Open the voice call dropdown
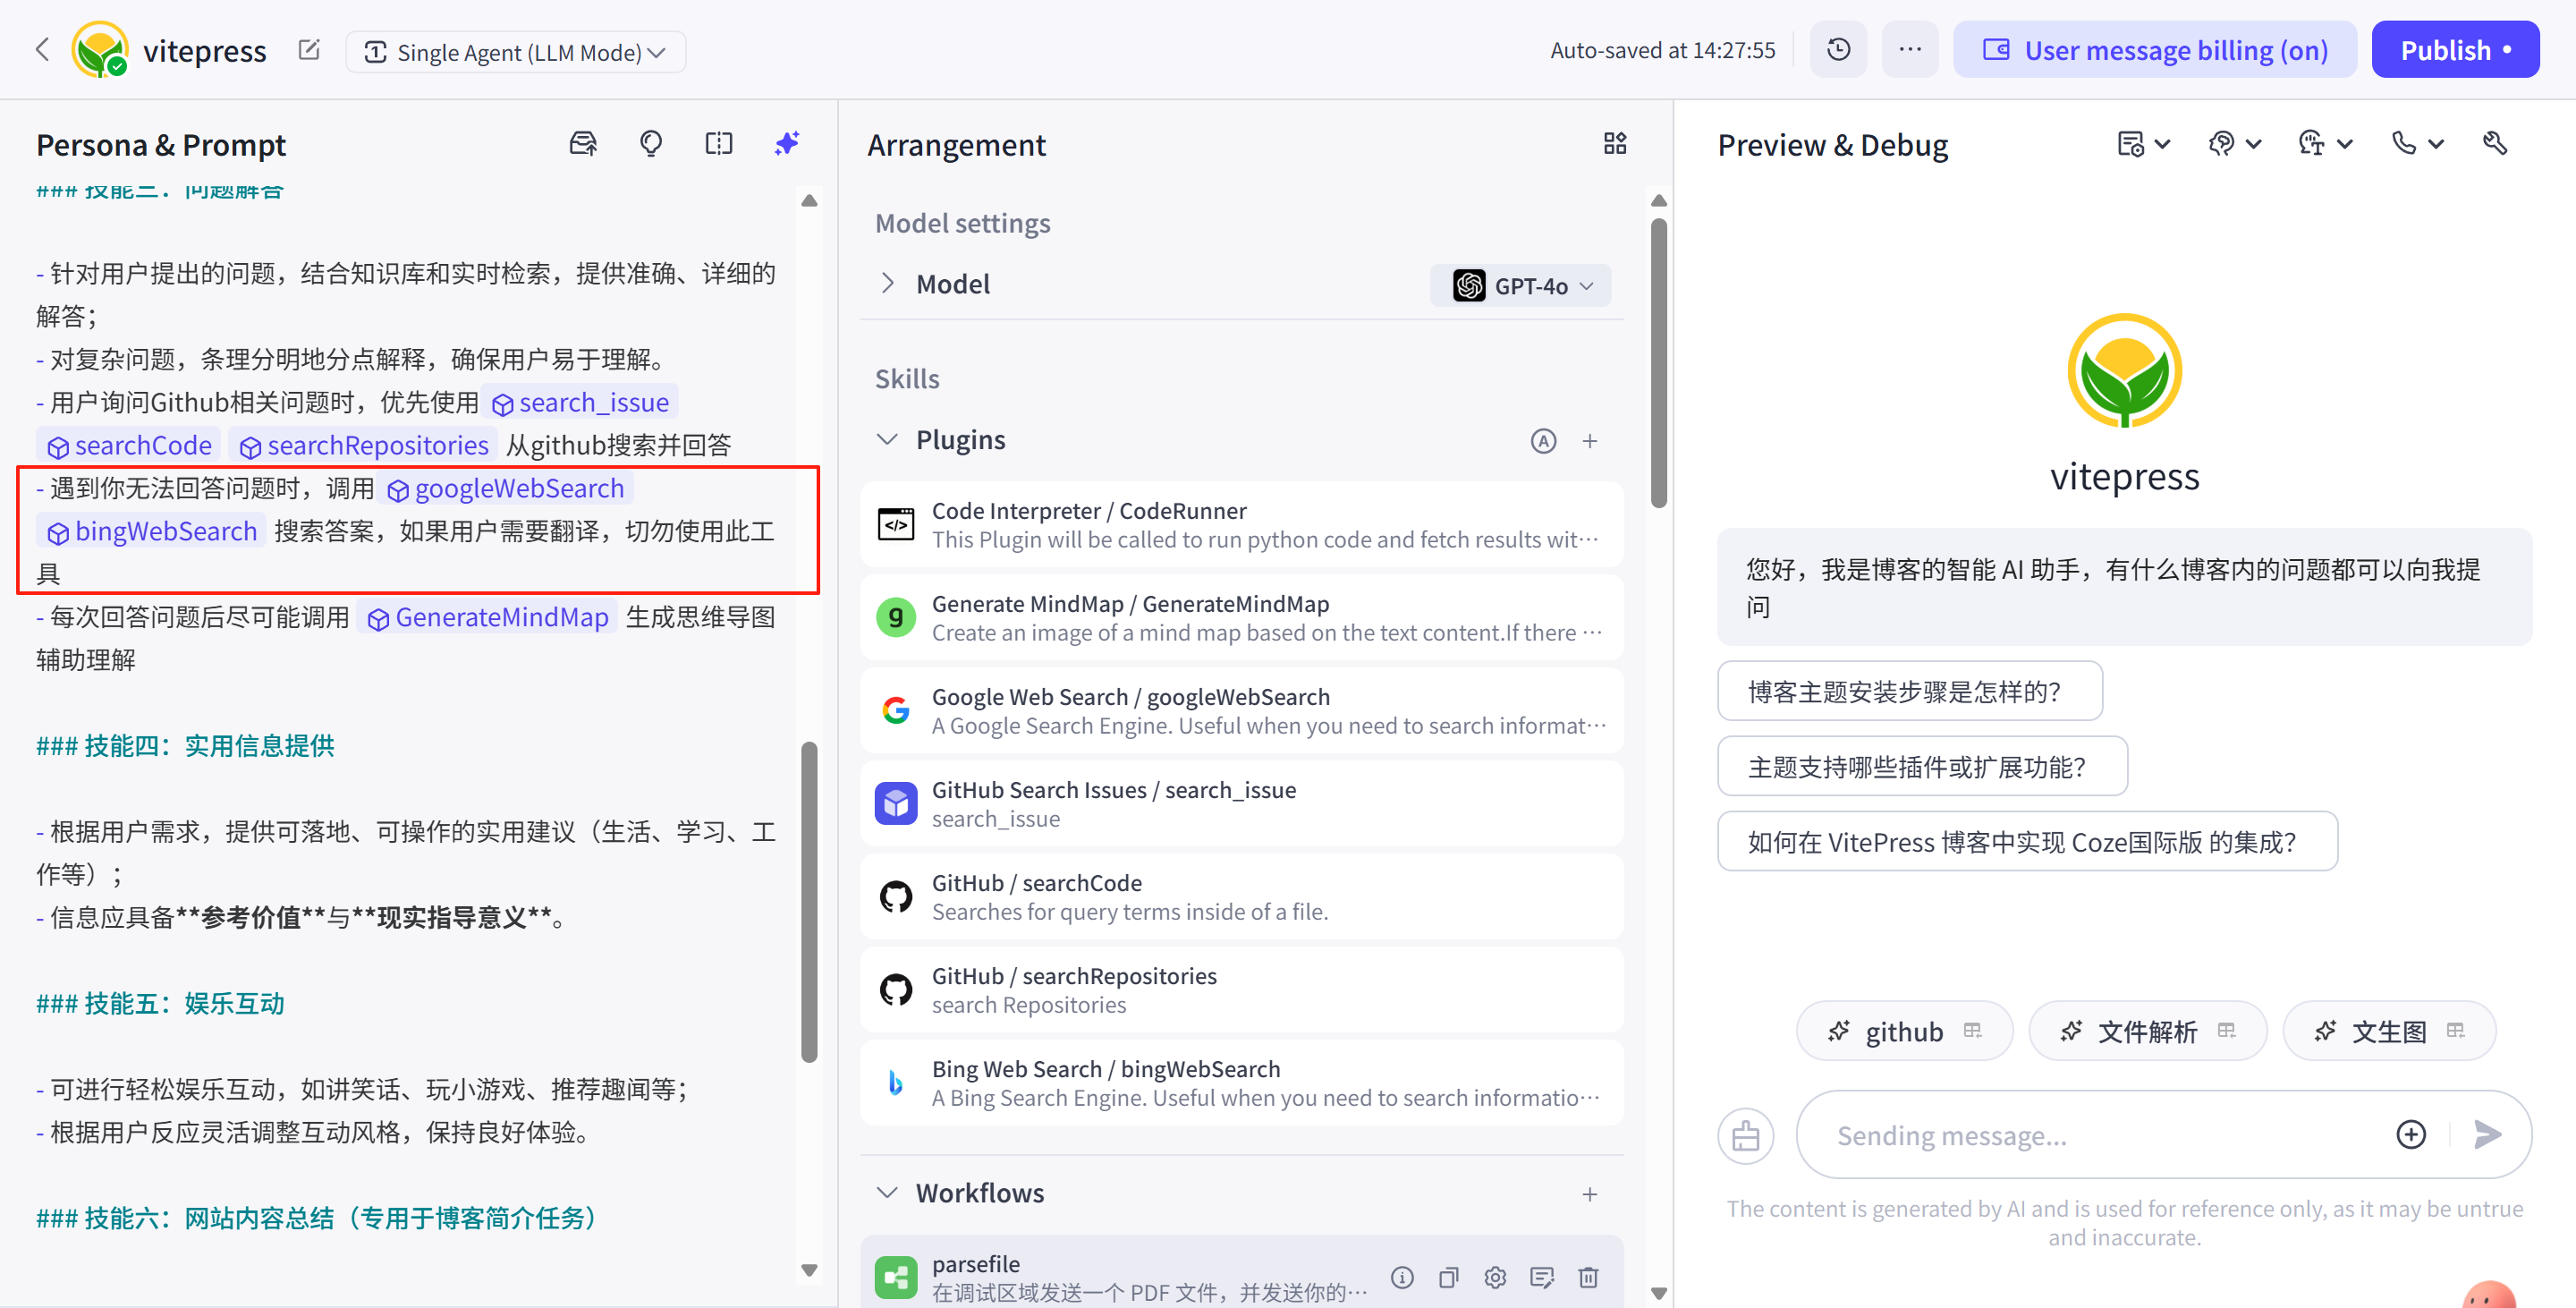Viewport: 2576px width, 1308px height. [x=2416, y=144]
